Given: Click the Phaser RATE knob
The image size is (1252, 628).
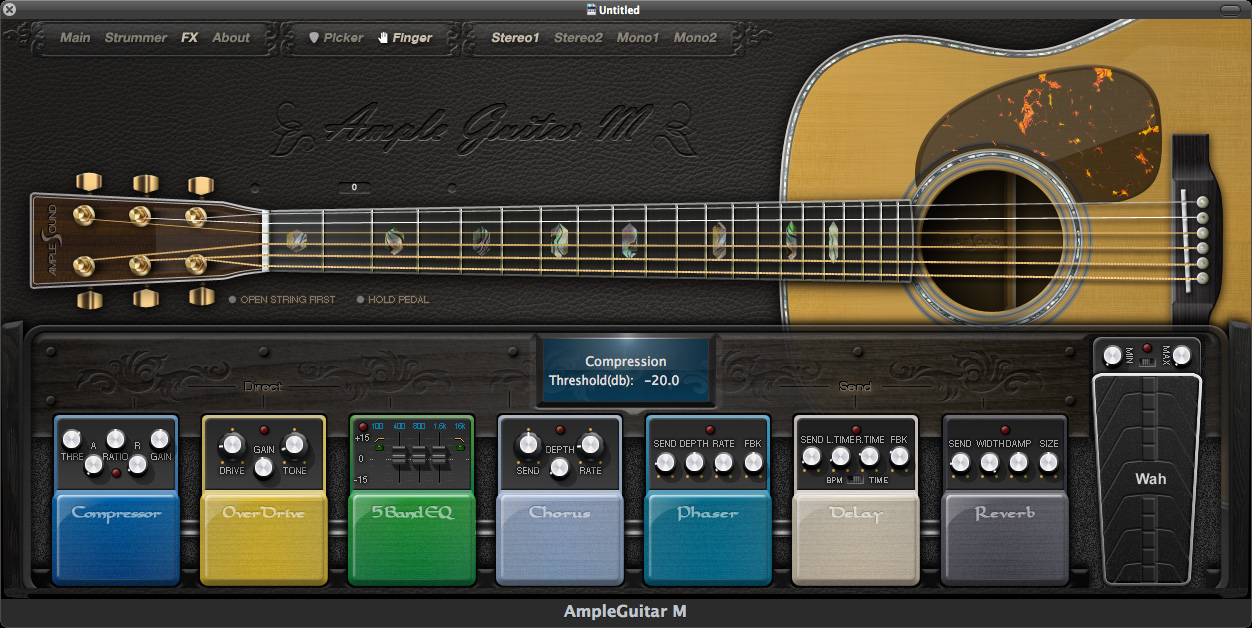Looking at the screenshot, I should pyautogui.click(x=724, y=463).
